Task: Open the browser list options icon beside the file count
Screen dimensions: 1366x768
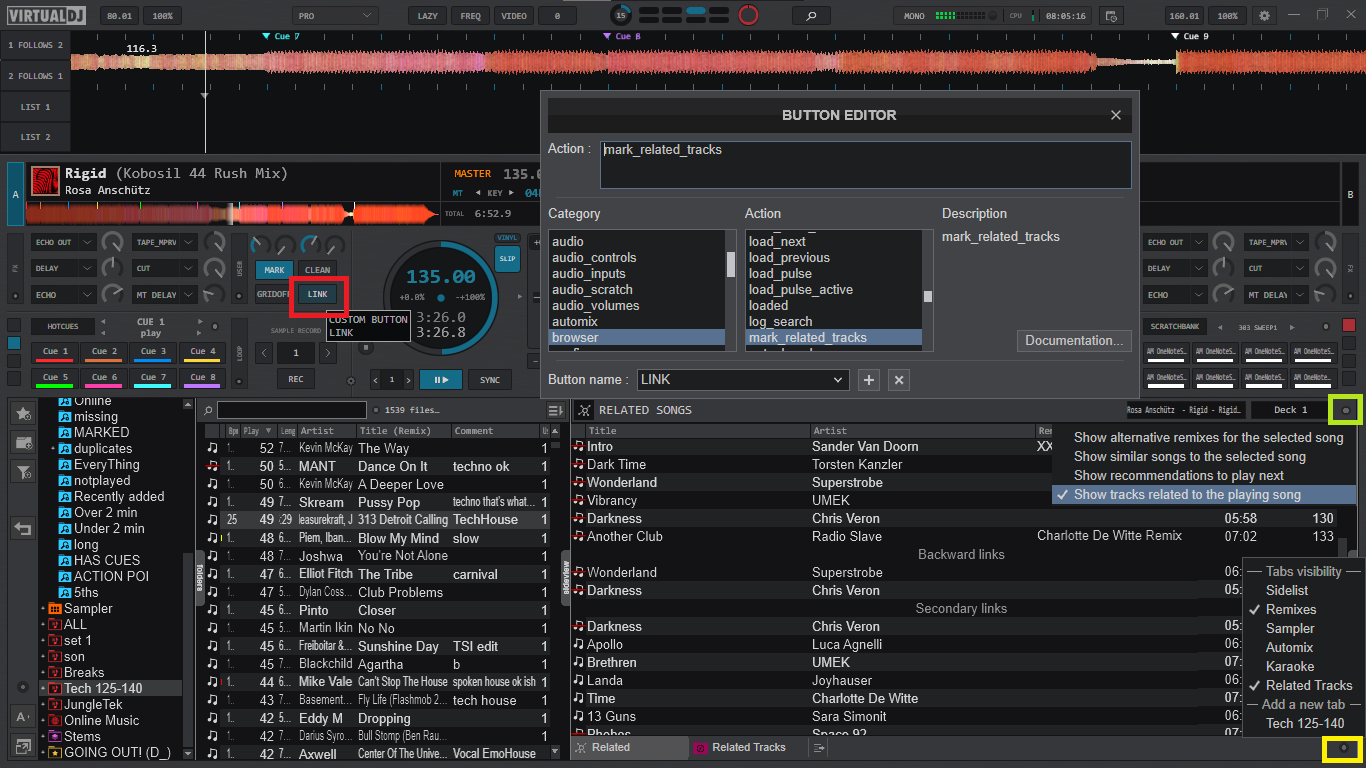Action: pos(556,410)
